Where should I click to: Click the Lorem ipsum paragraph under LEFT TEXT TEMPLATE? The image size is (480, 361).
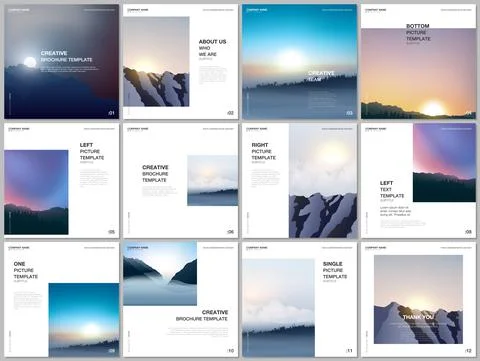tap(395, 211)
